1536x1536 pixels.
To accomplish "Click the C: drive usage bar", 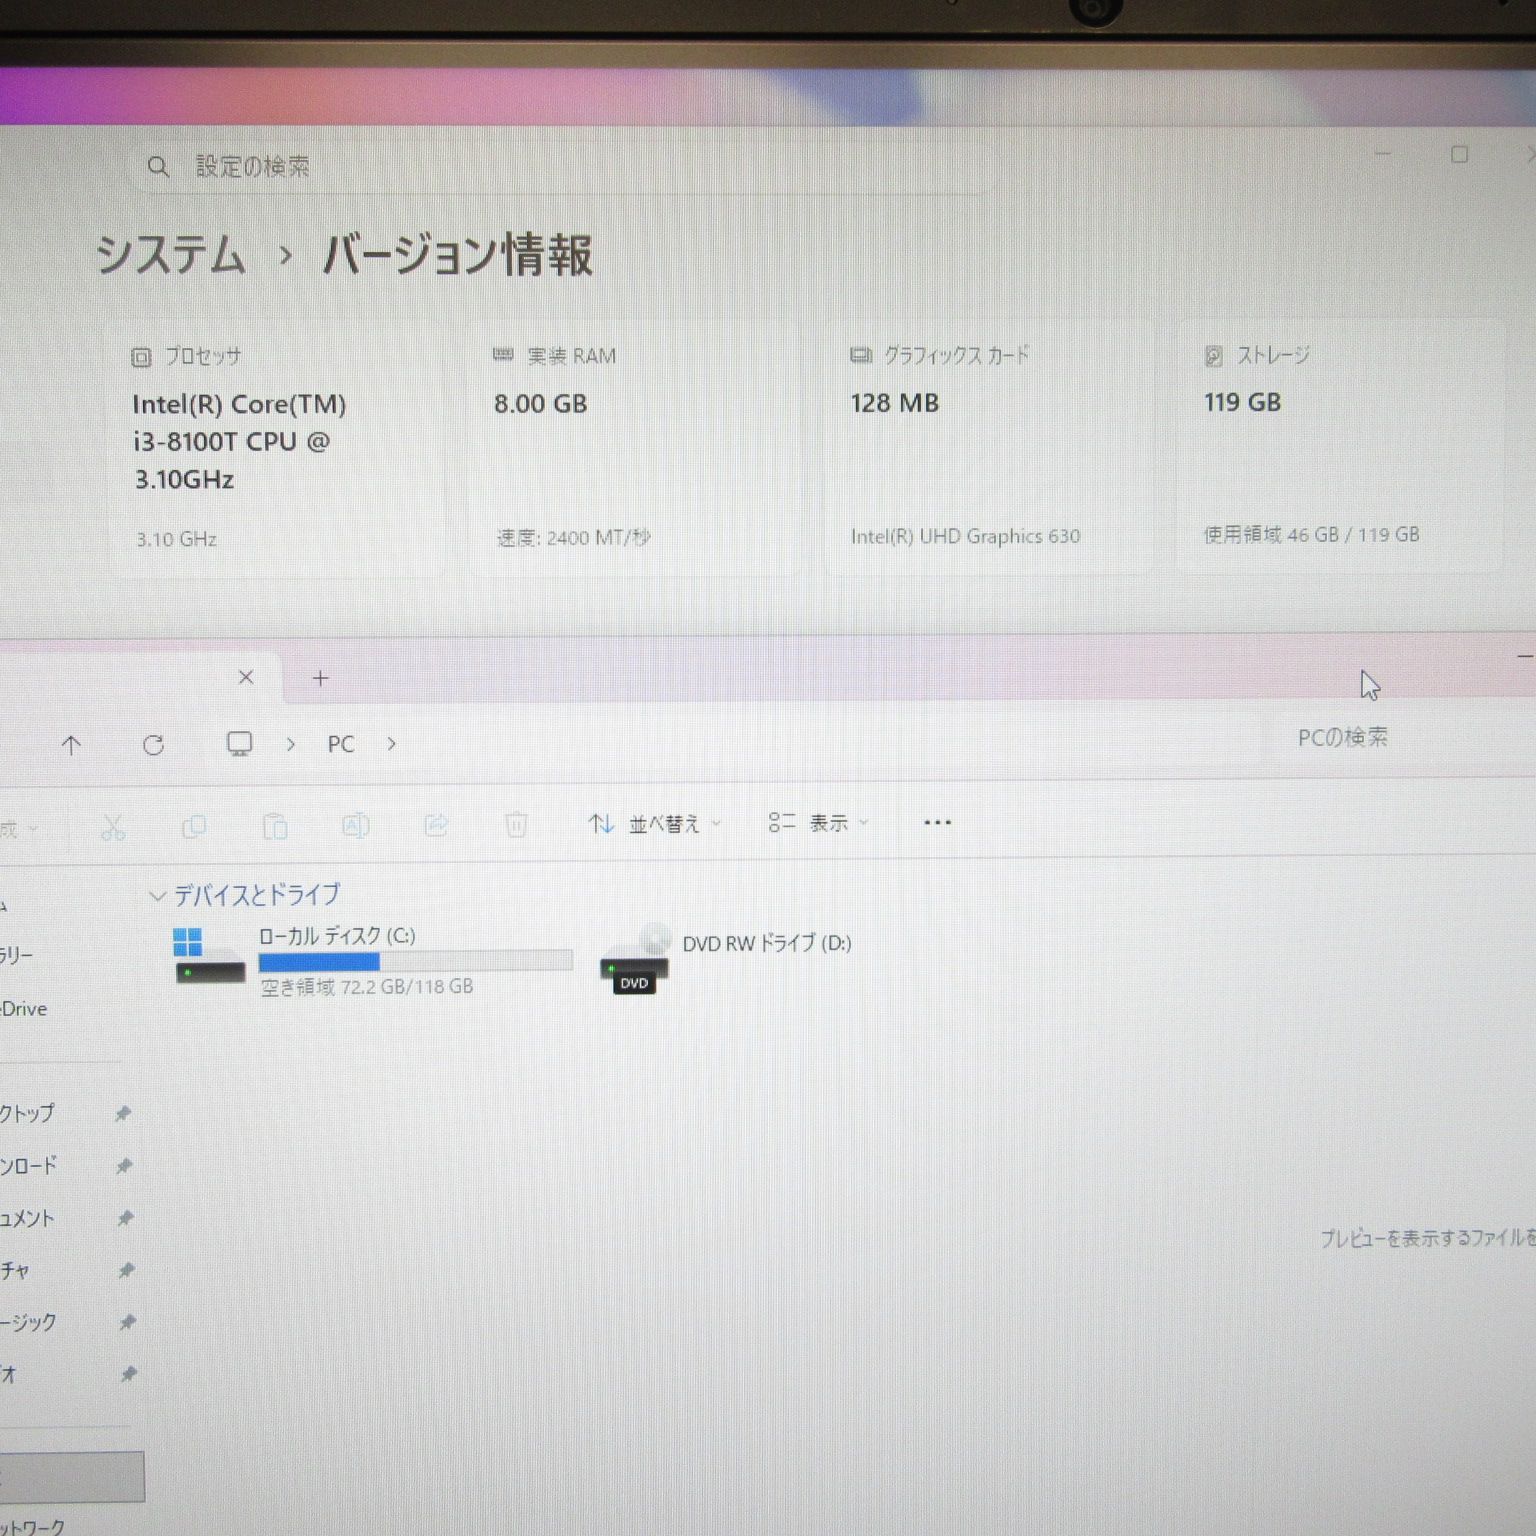I will 415,961.
